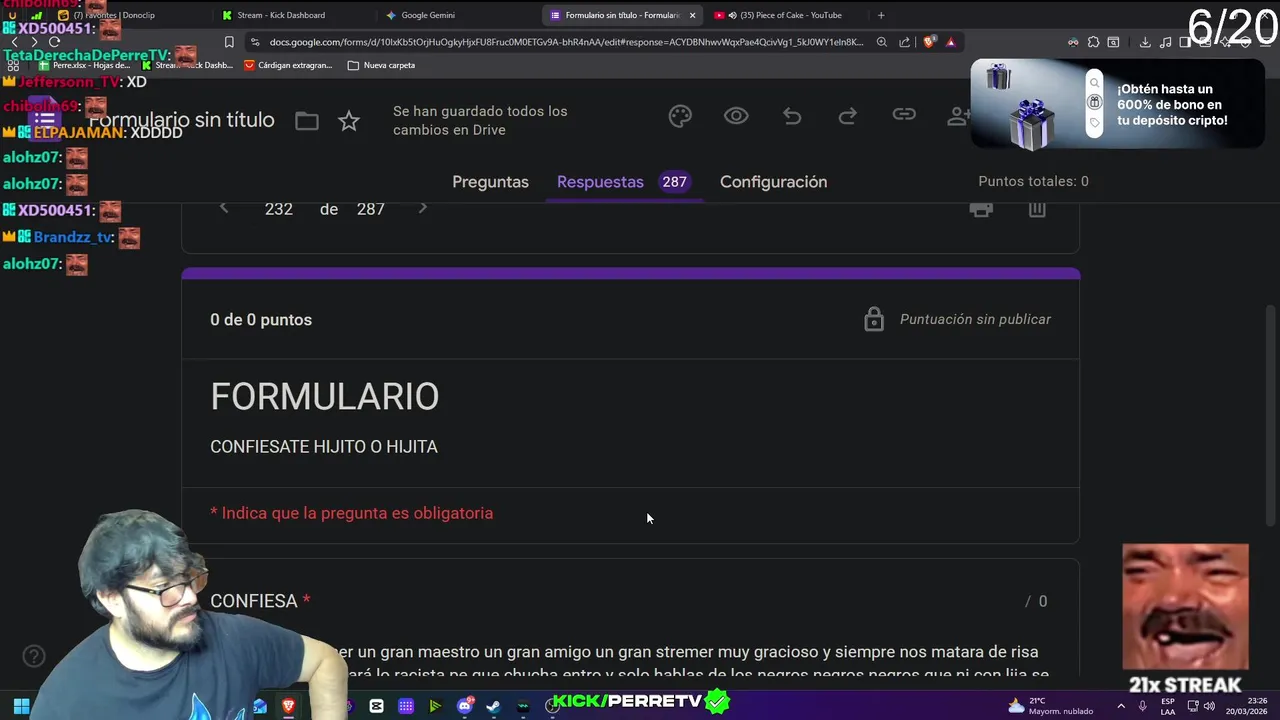Open the 'Perre.xlsx - Hojas de...' bookmark
The image size is (1280, 720).
[85, 65]
